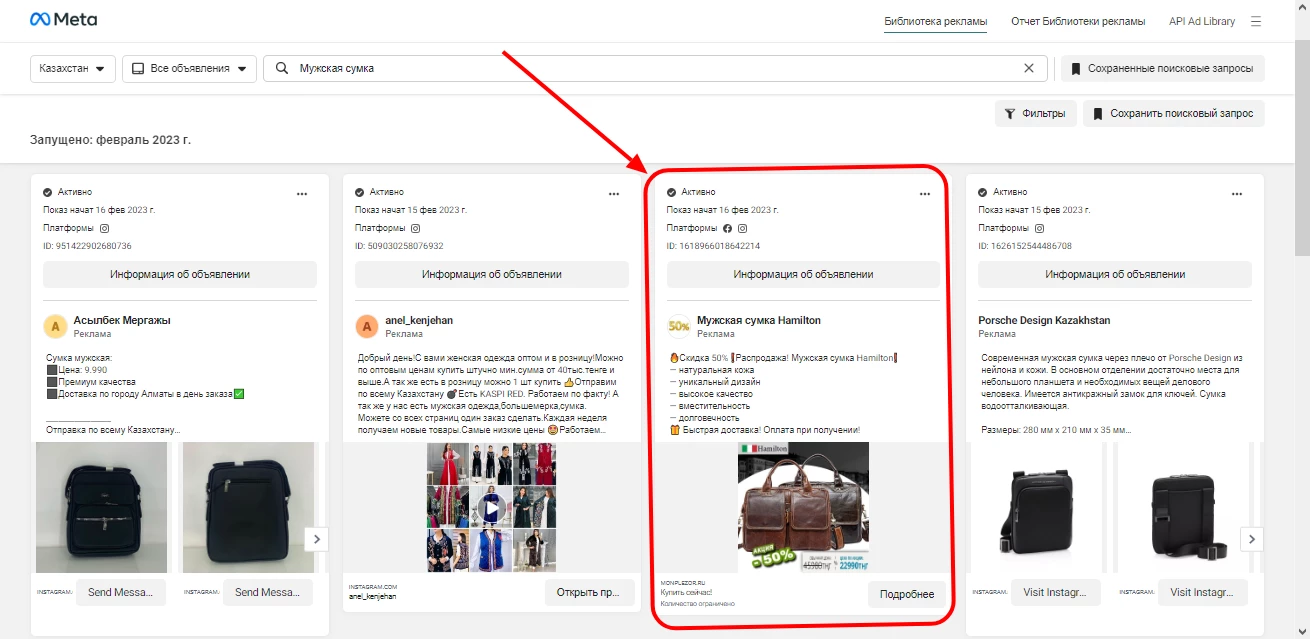This screenshot has width=1310, height=639.
Task: Clear the search query with X icon
Action: [x=1028, y=68]
